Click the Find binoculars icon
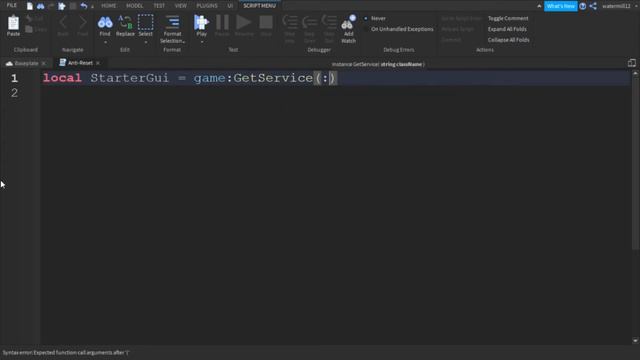The image size is (640, 360). click(x=105, y=22)
